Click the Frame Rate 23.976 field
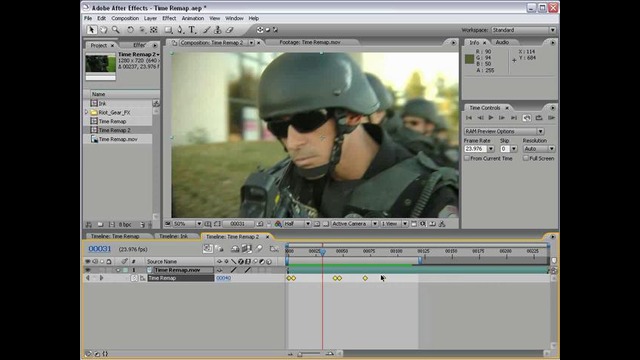 [476, 149]
